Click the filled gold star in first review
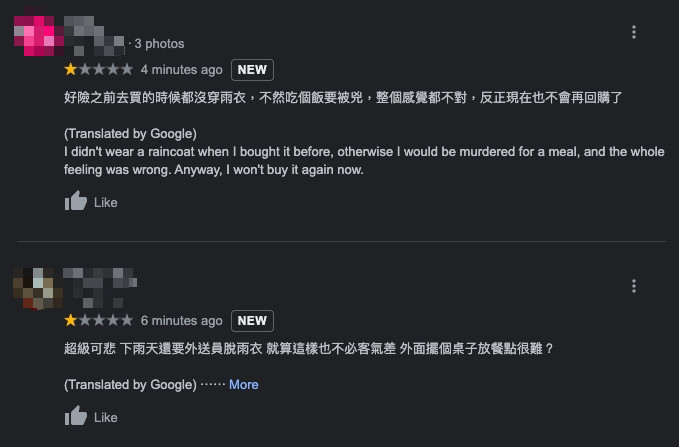Viewport: 679px width, 447px height. click(x=71, y=70)
